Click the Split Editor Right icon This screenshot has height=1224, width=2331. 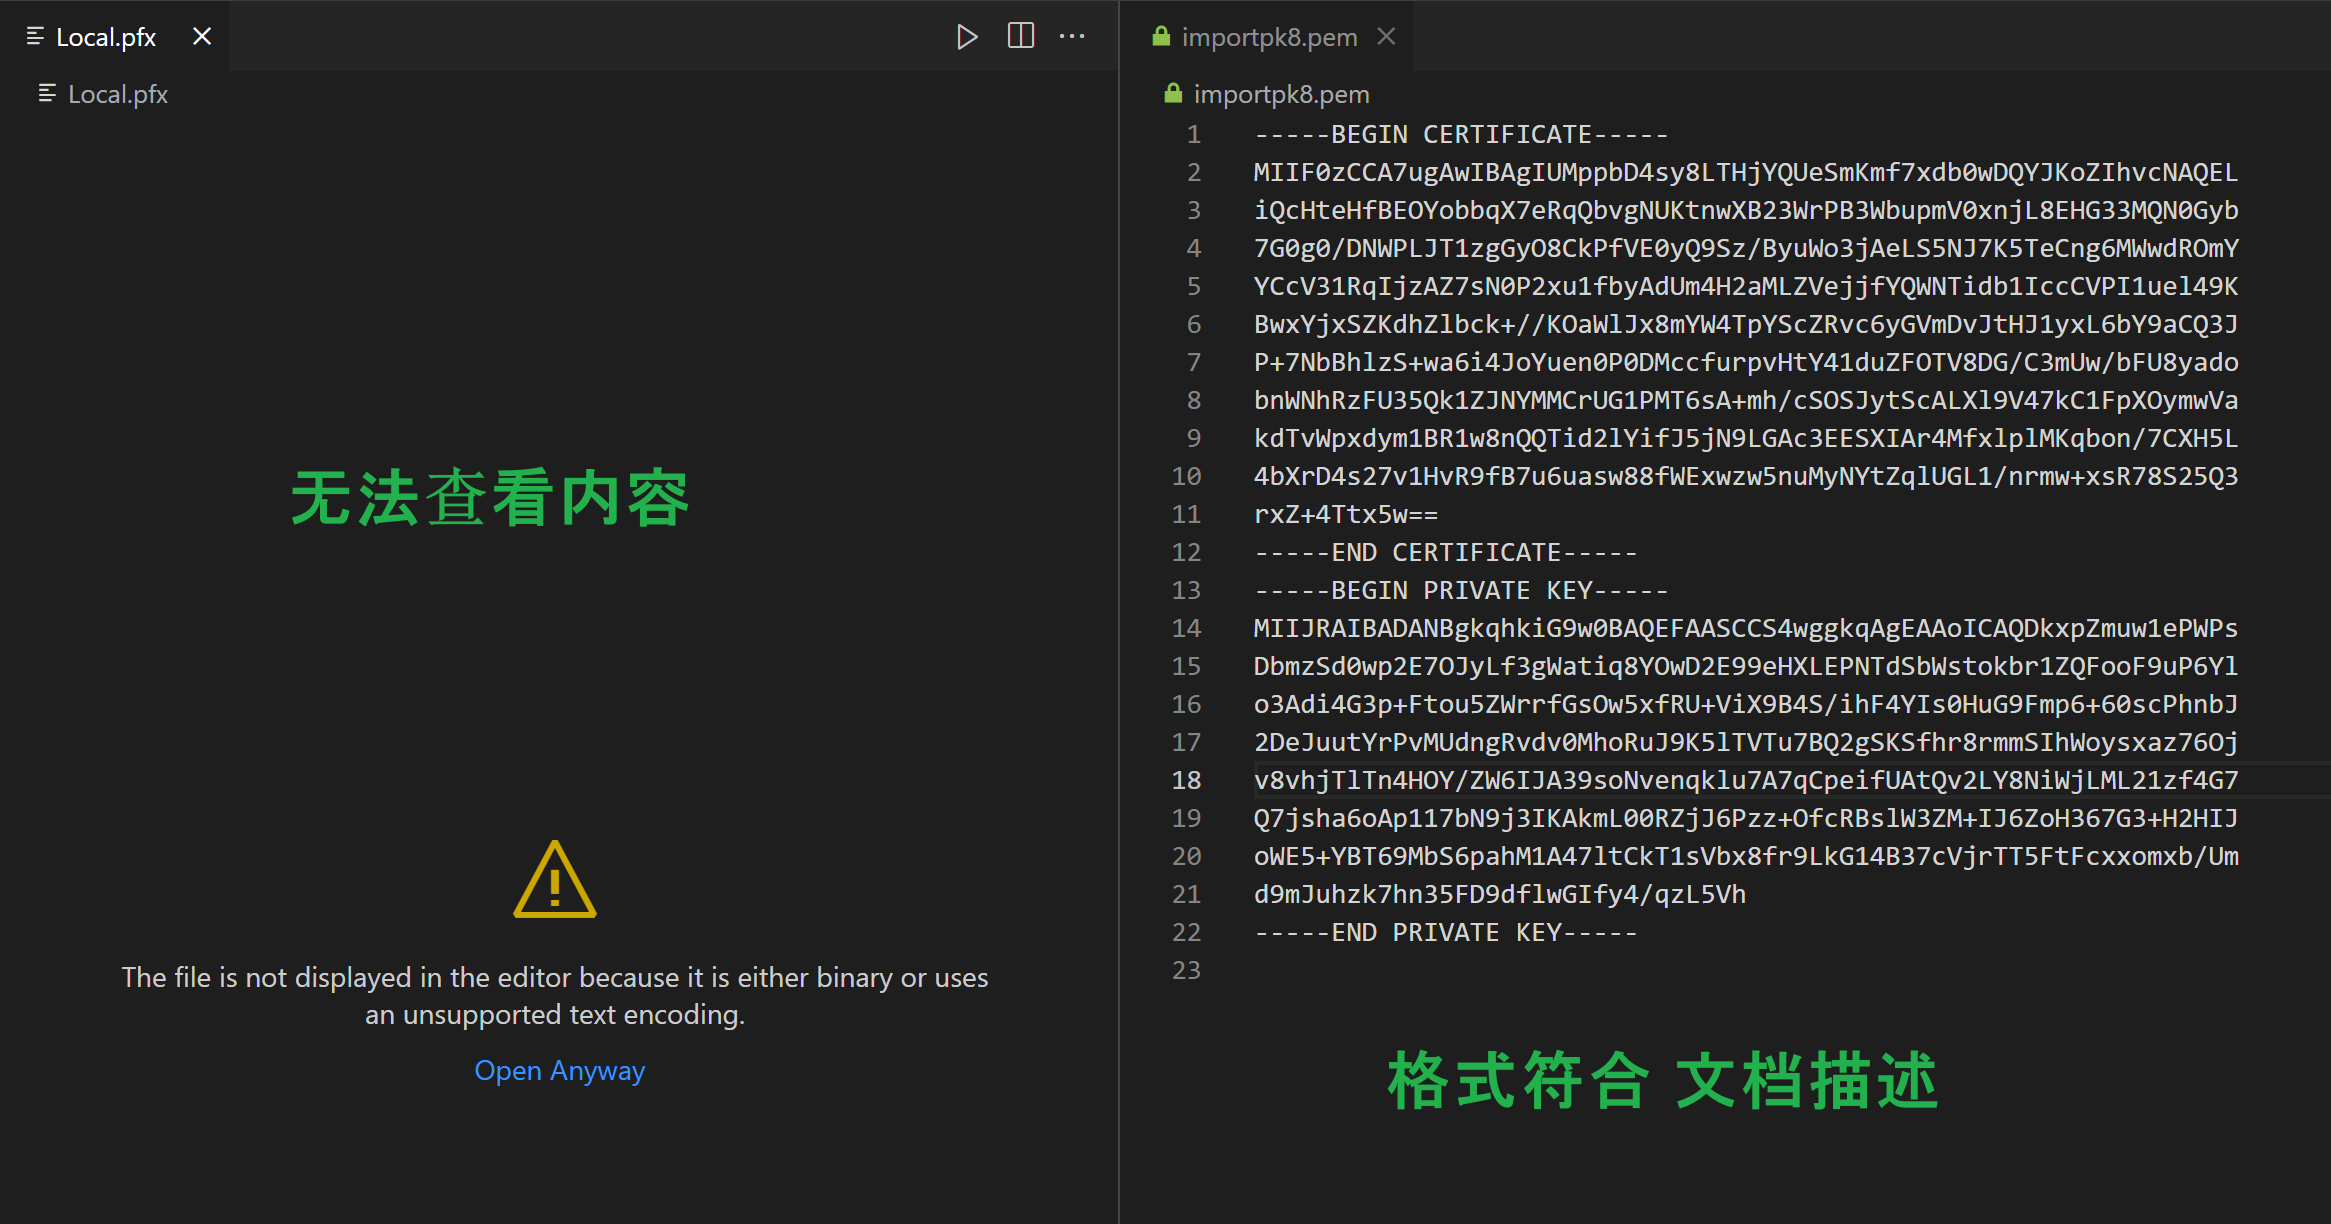[1020, 37]
